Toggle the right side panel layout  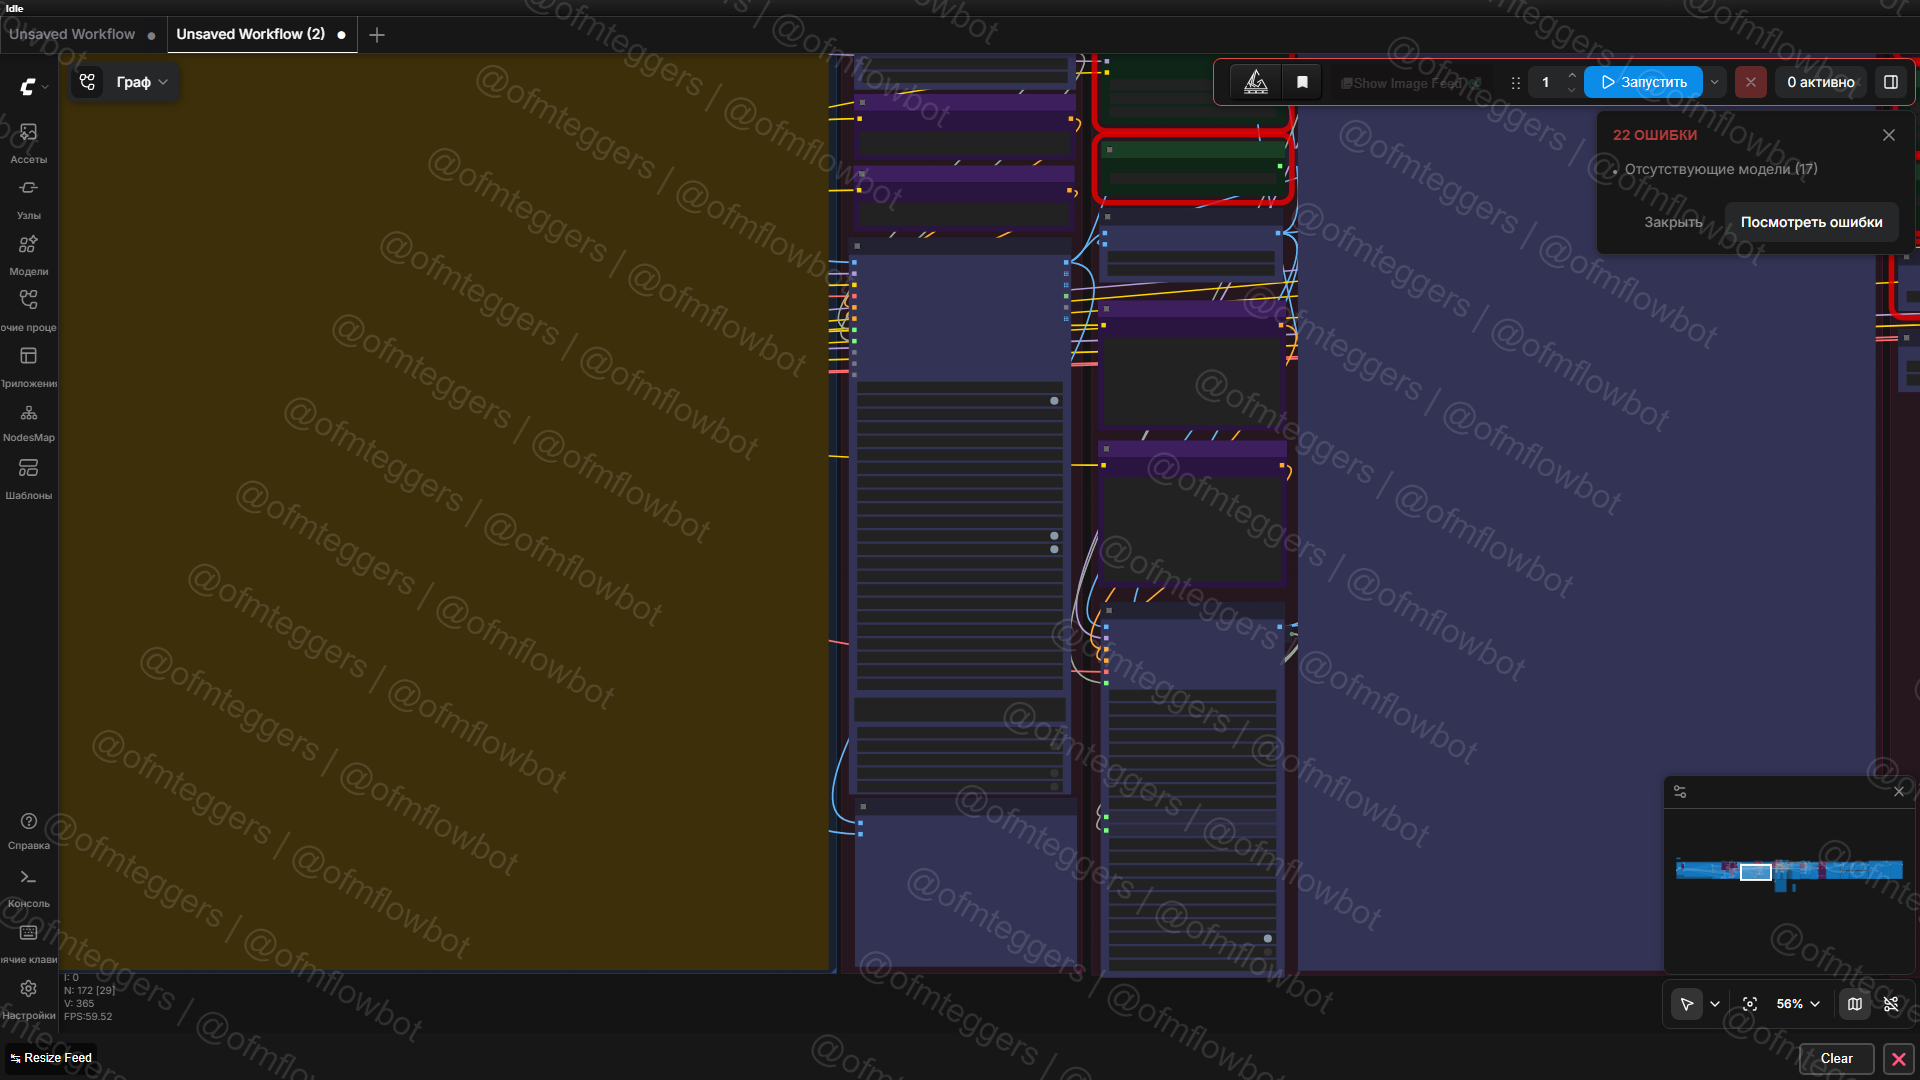click(1891, 82)
